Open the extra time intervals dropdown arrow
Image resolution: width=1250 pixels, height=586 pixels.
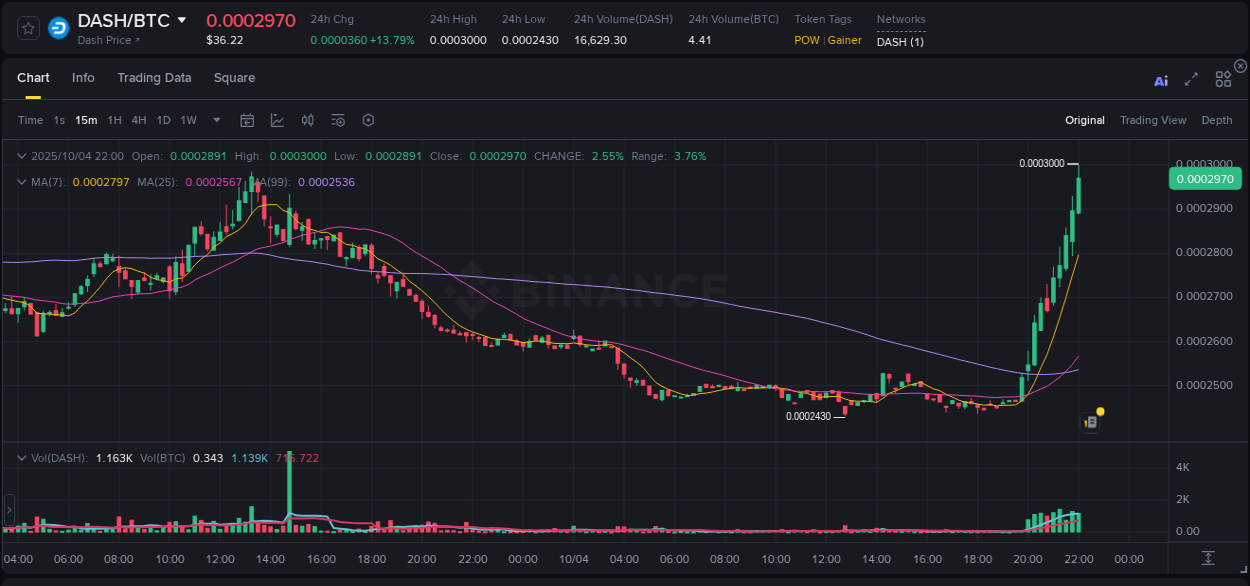tap(215, 120)
